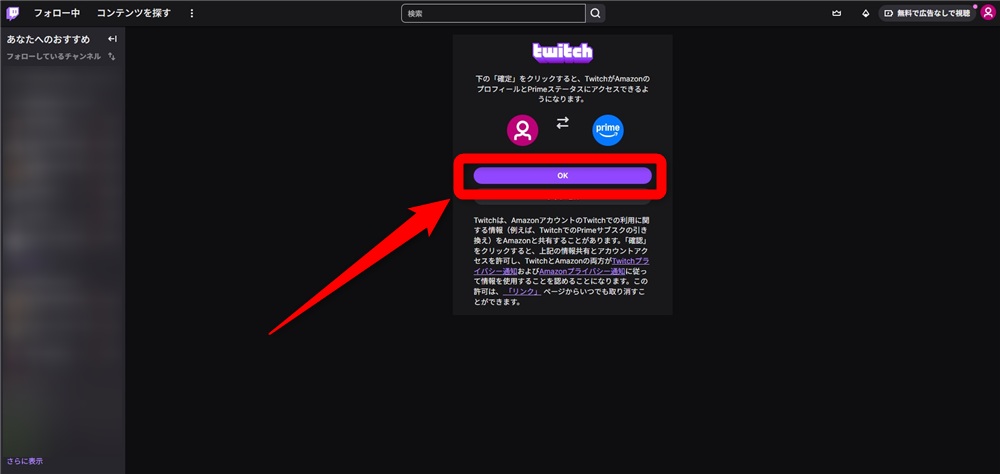Click the magnifier search button
This screenshot has width=1000, height=474.
click(x=596, y=13)
